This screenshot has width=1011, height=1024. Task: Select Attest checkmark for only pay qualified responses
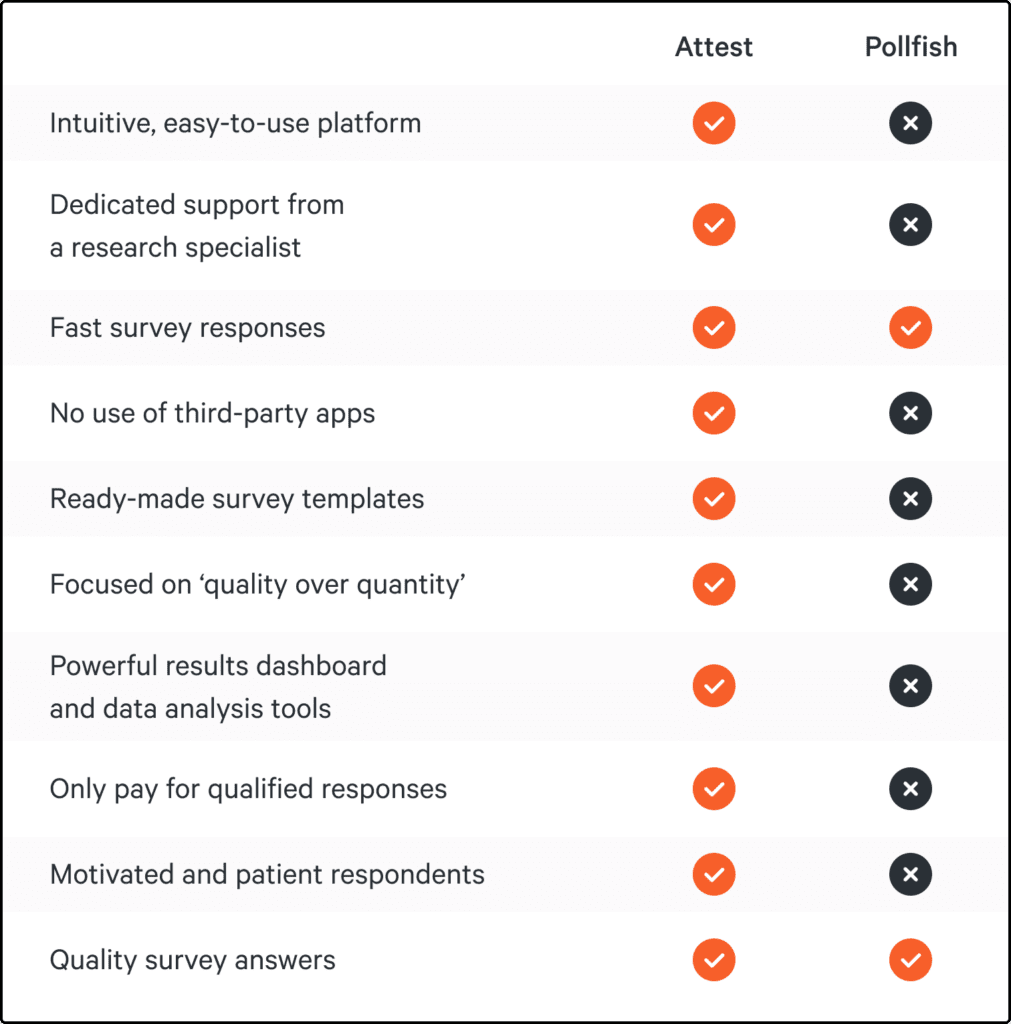click(x=714, y=789)
